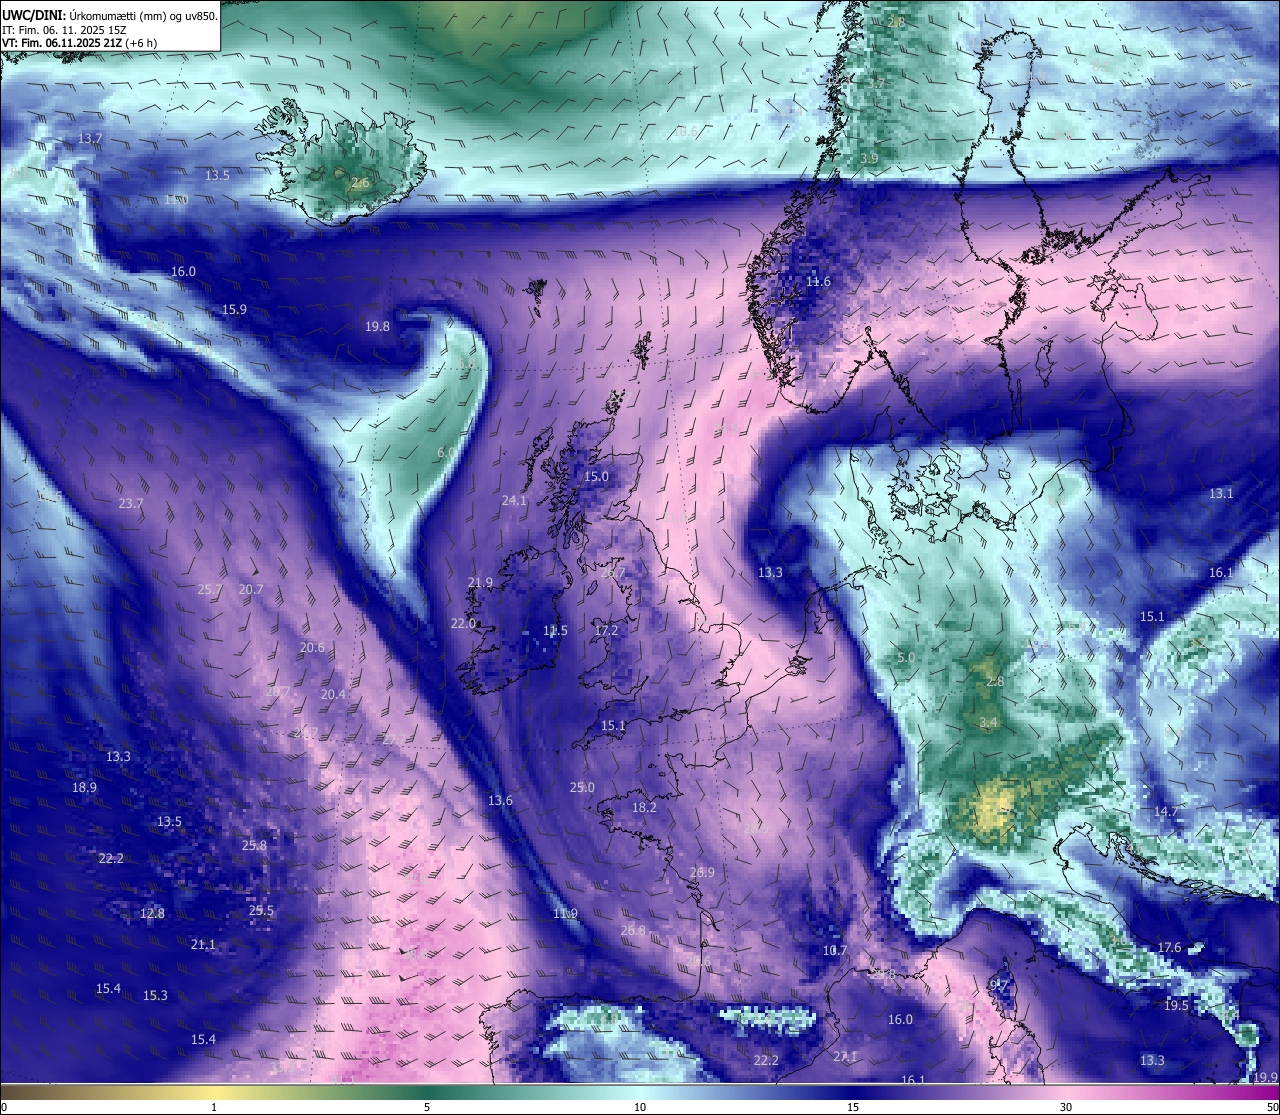Click the 3.4 value over central Europe

tap(988, 722)
